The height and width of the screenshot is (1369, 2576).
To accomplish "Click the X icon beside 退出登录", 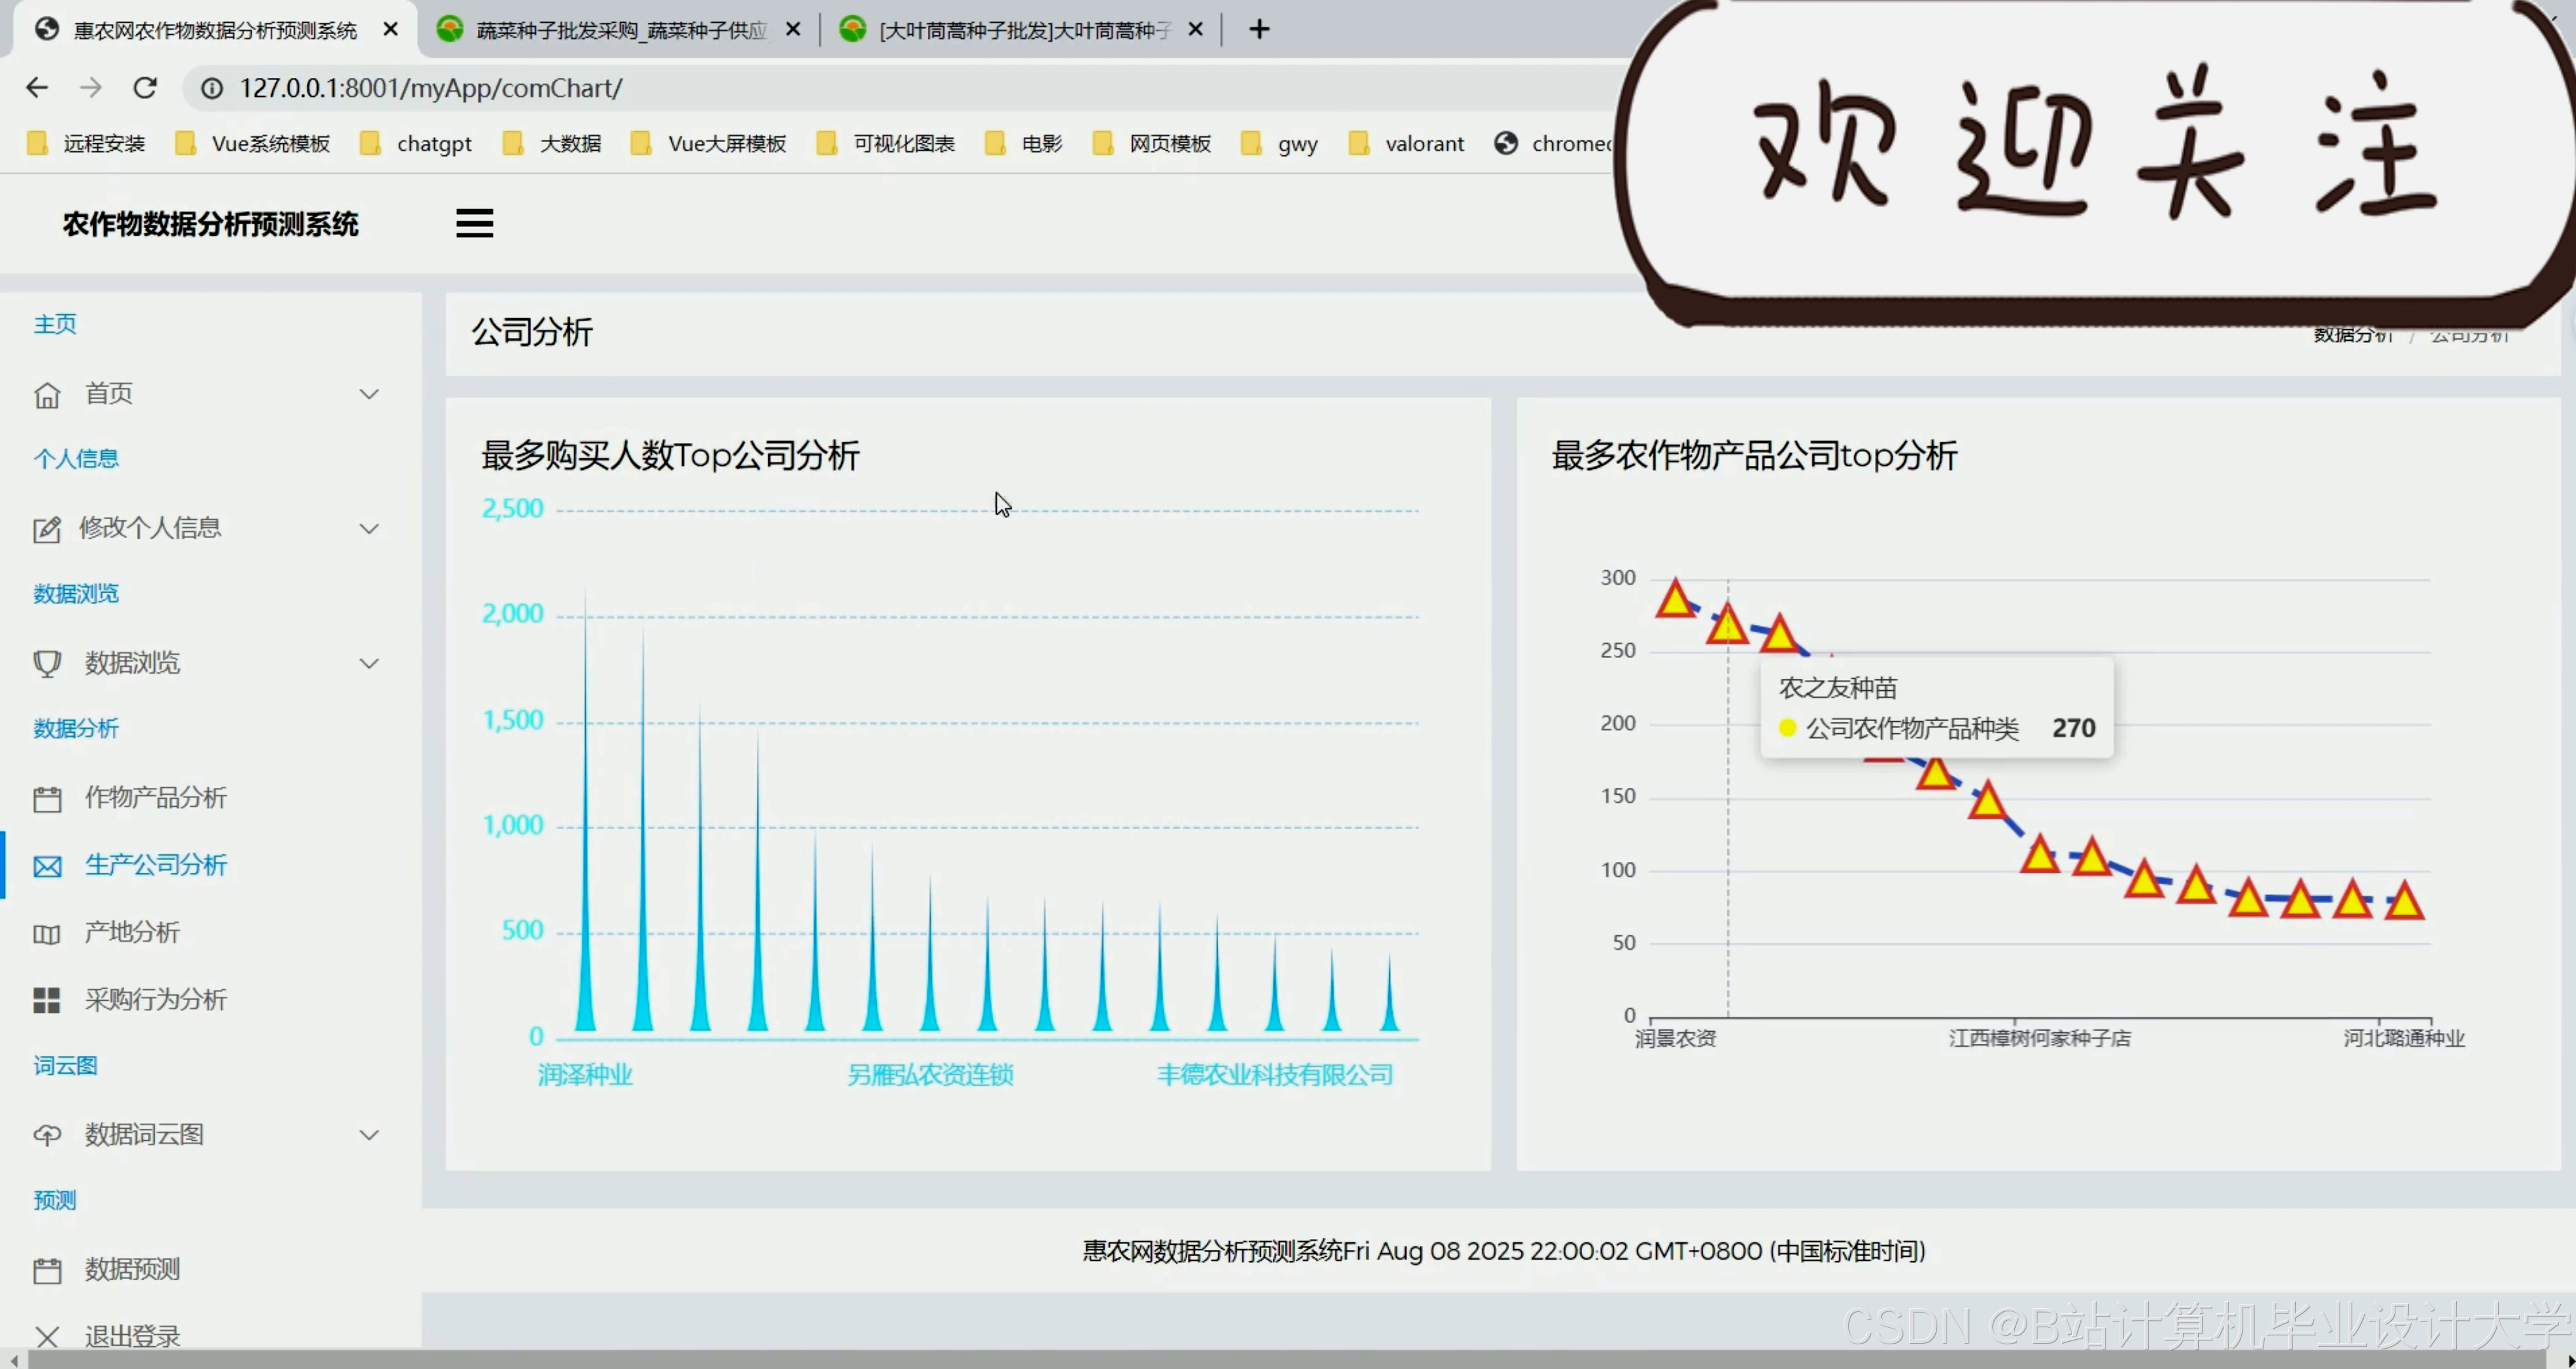I will tap(47, 1336).
